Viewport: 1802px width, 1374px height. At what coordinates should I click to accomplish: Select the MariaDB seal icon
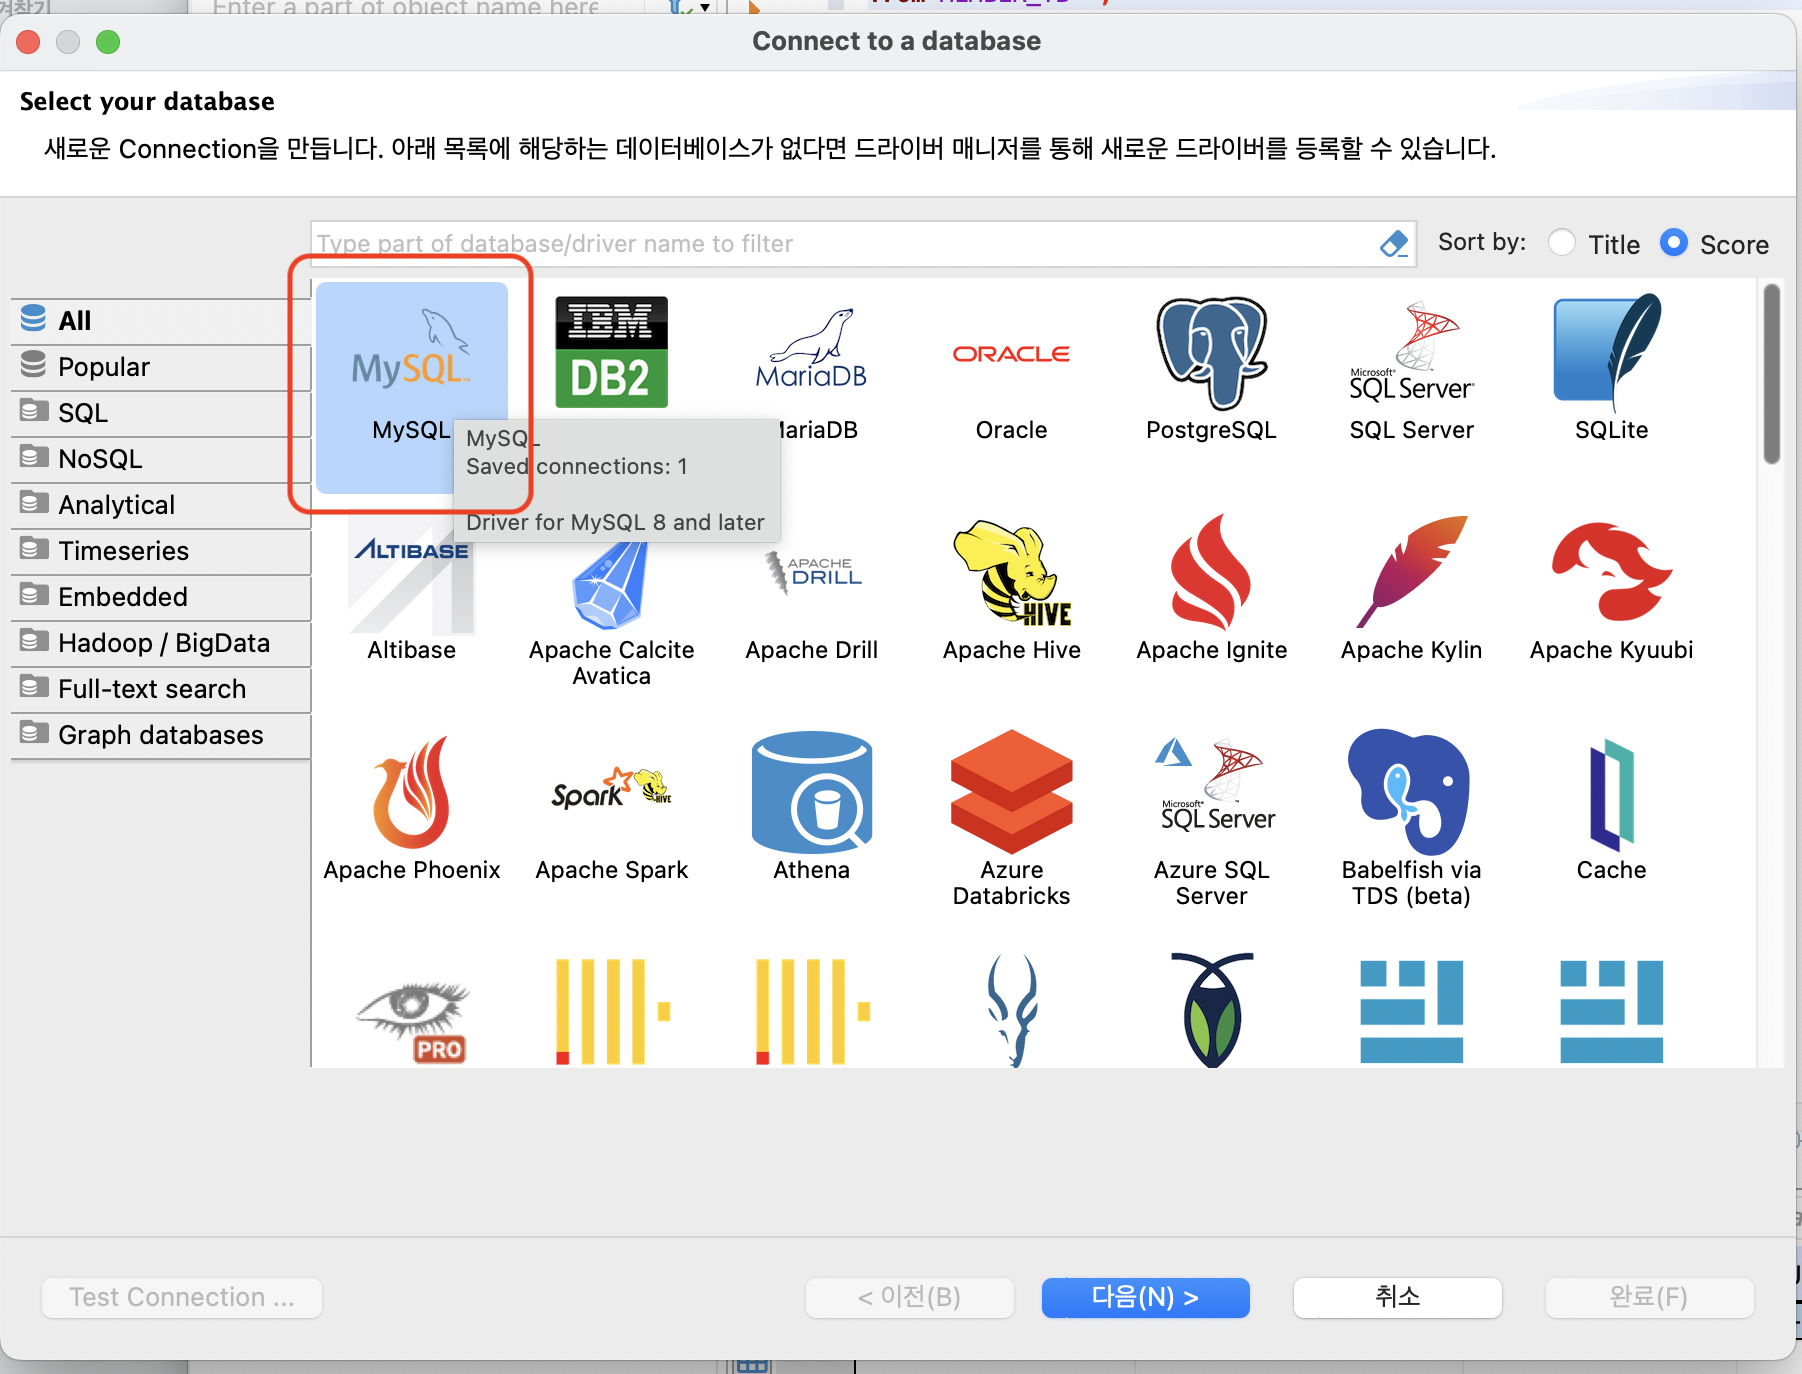coord(811,348)
